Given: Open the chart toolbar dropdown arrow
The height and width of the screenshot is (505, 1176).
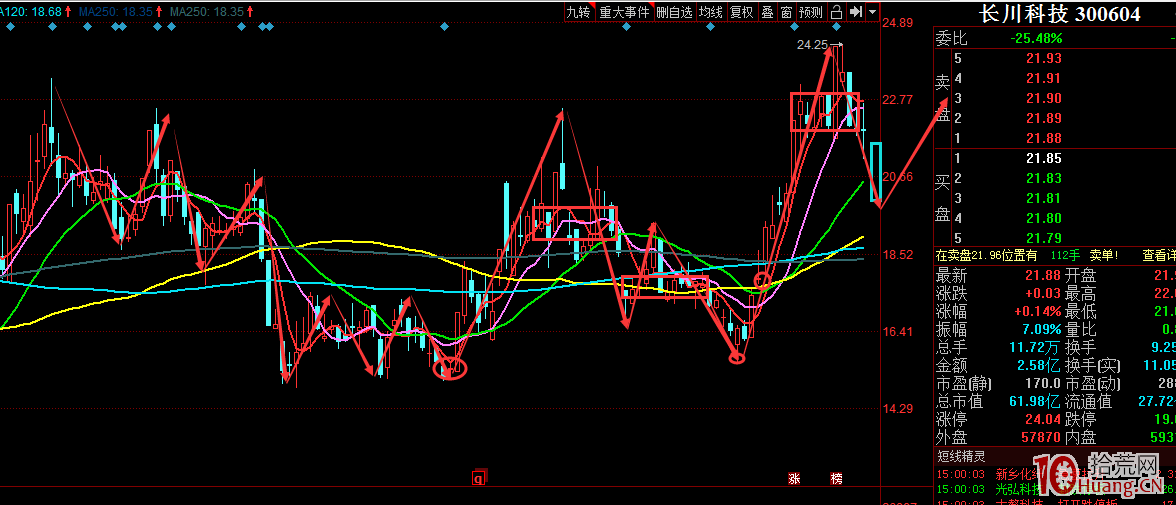Looking at the screenshot, I should tap(872, 12).
